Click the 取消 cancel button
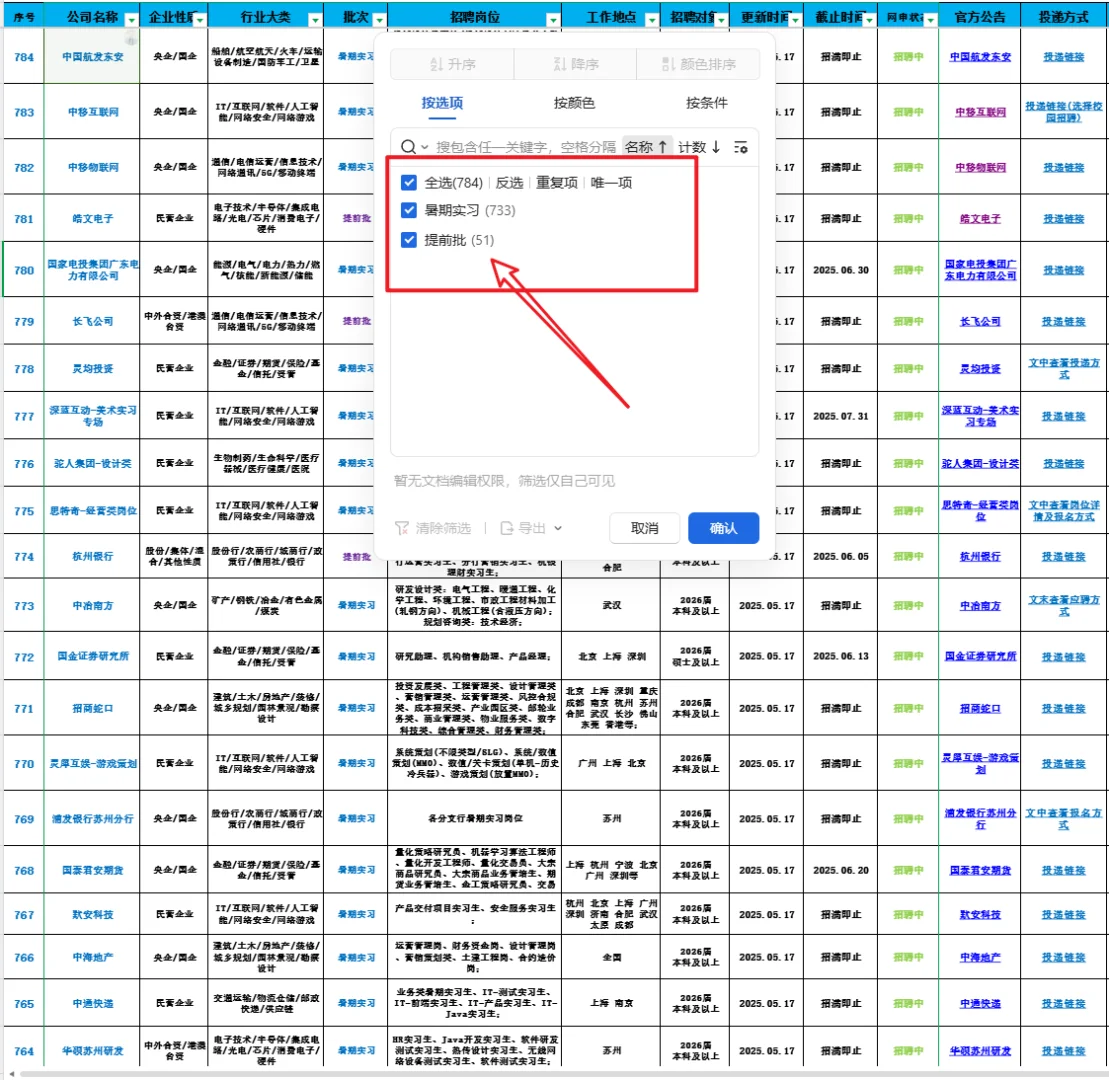The height and width of the screenshot is (1080, 1109). pyautogui.click(x=644, y=528)
